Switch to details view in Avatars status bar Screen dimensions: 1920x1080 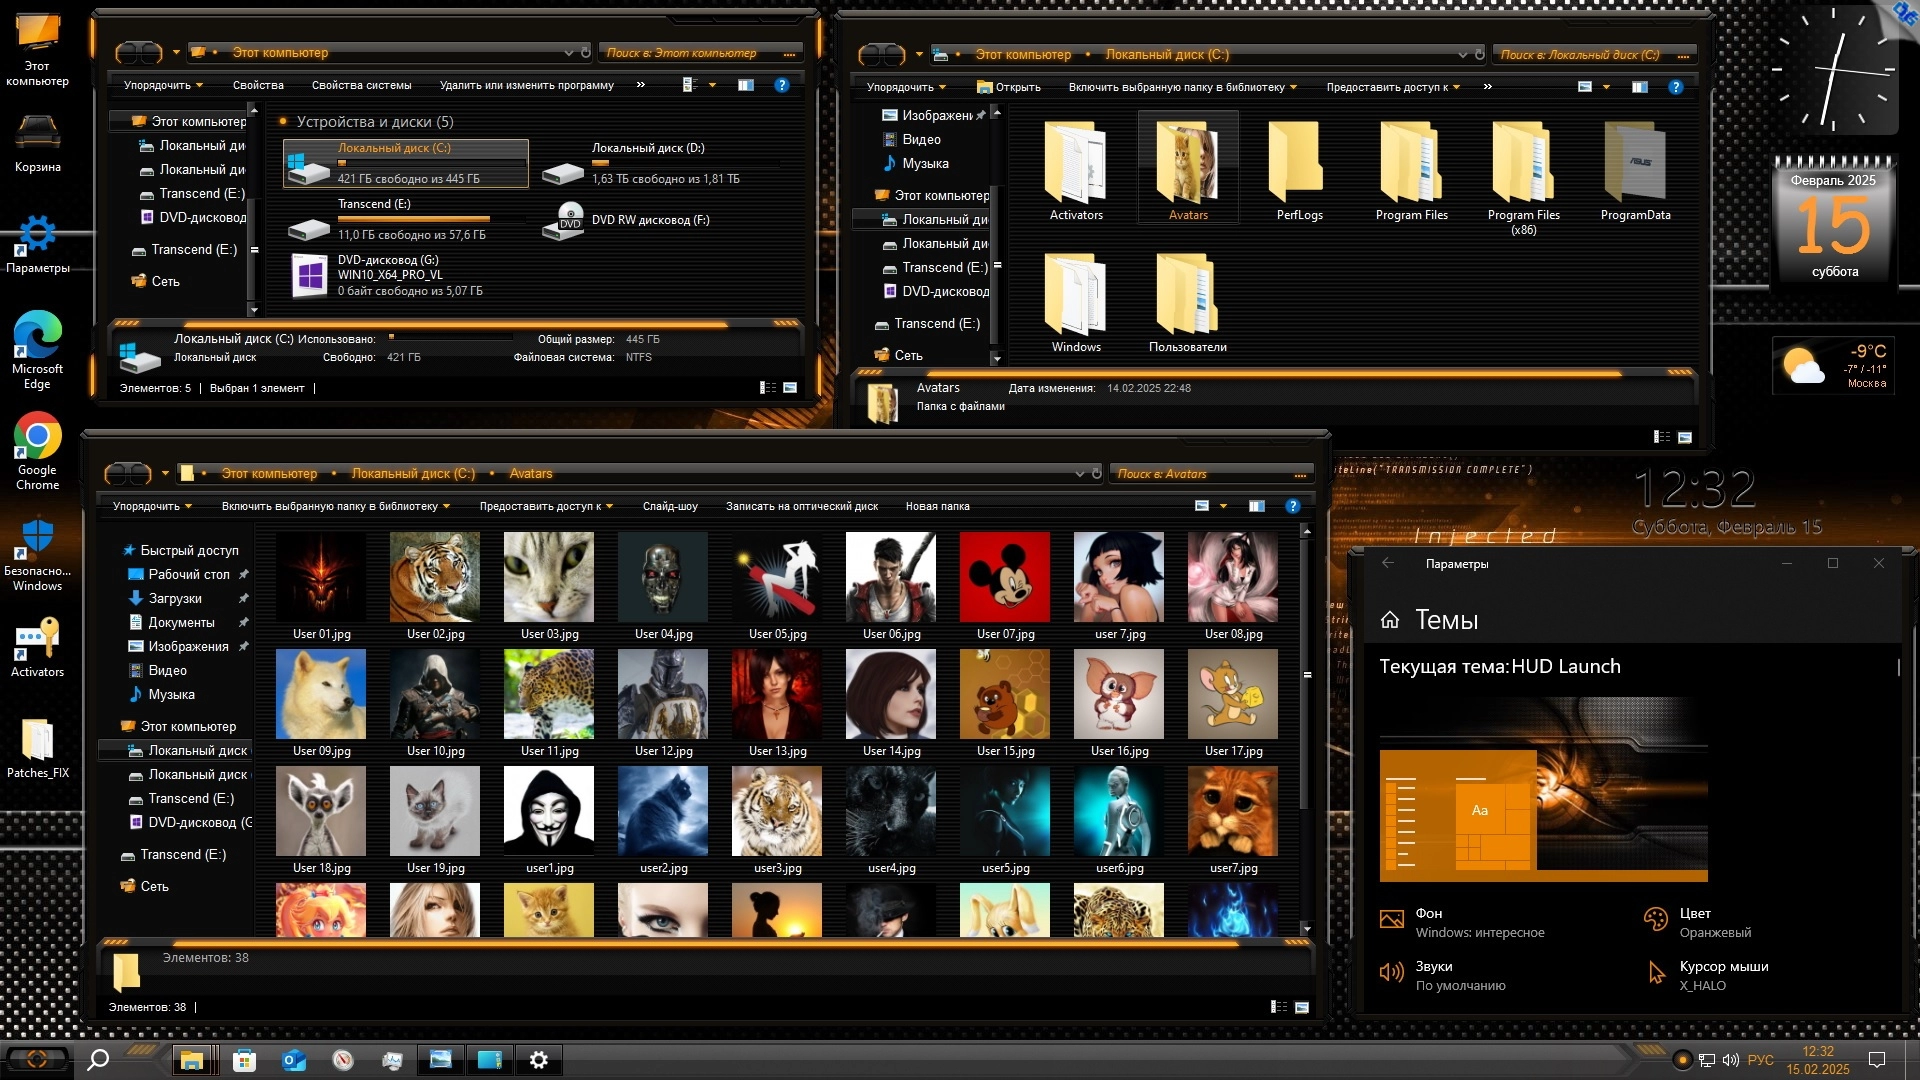tap(1278, 1007)
